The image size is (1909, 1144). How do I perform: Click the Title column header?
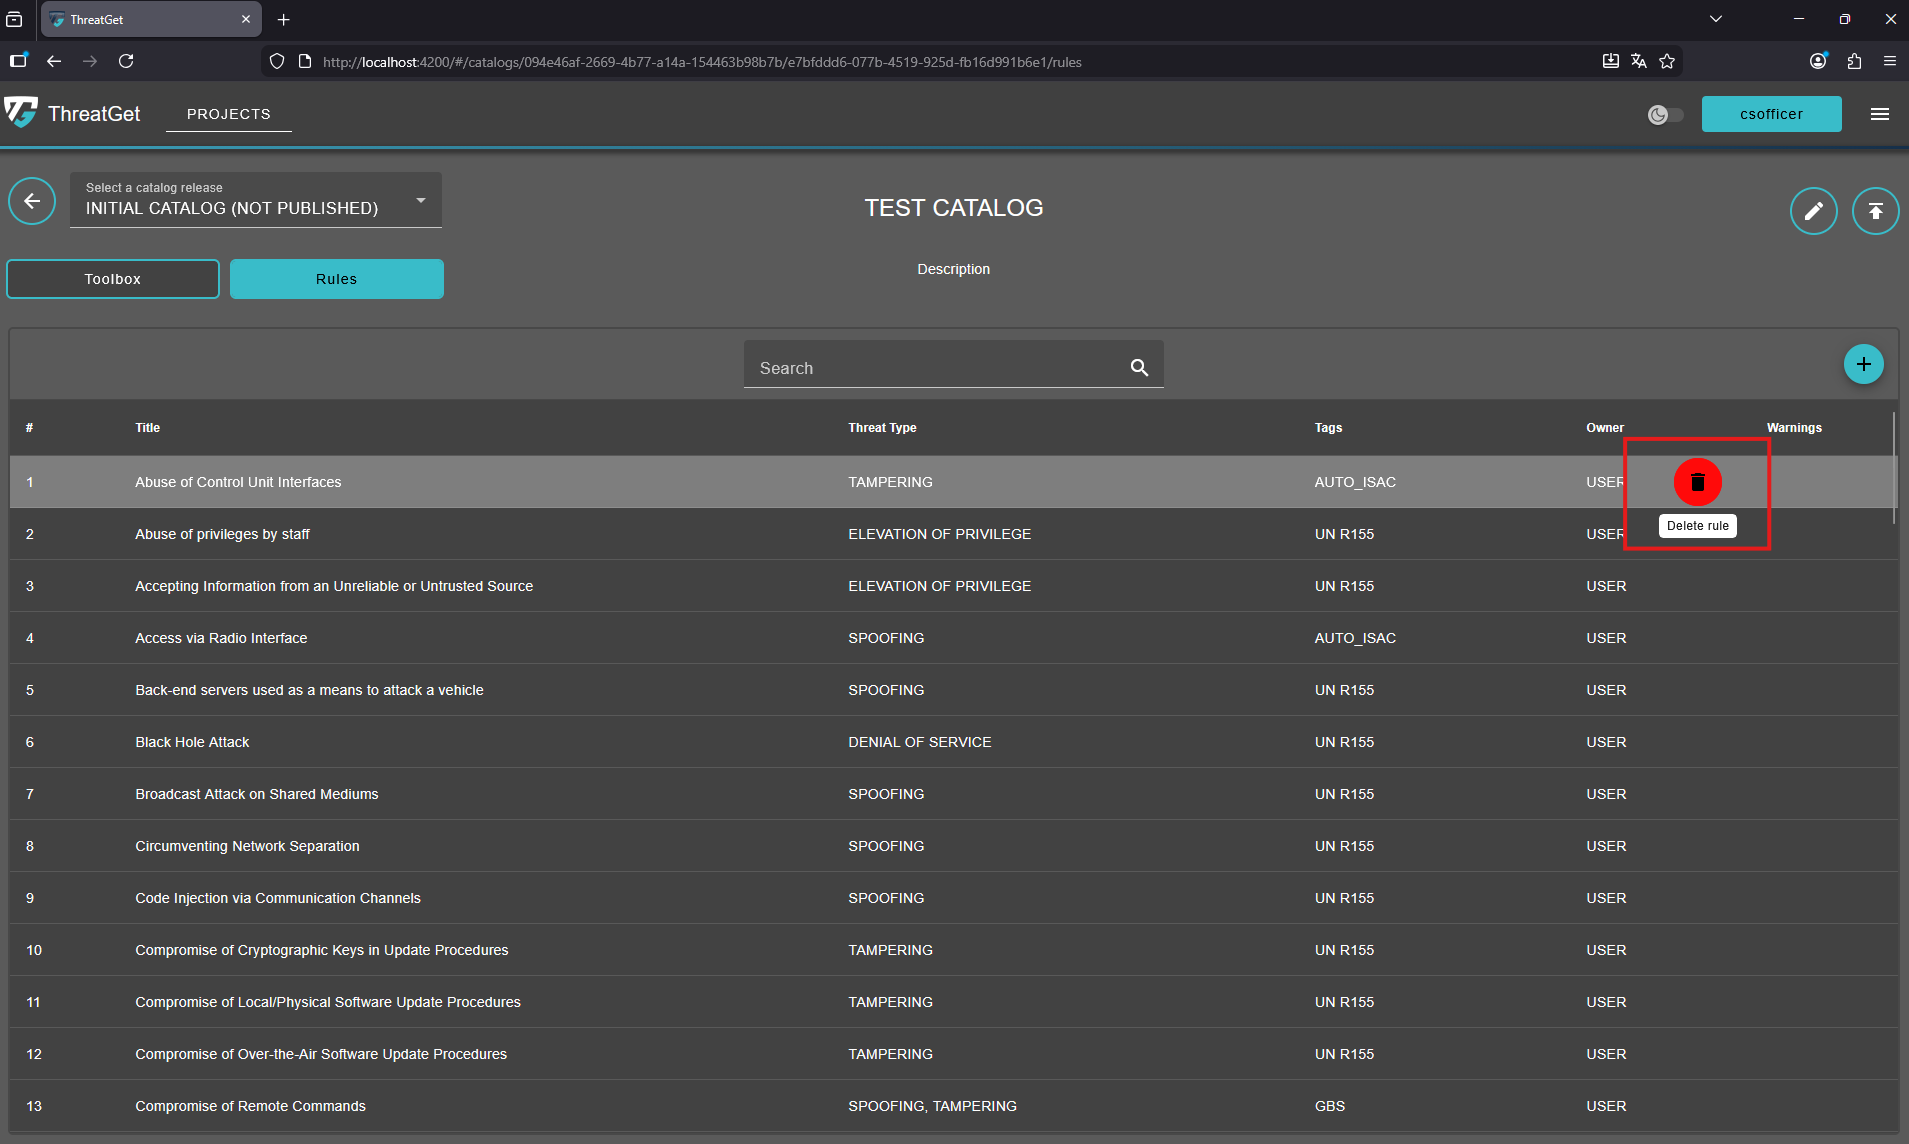click(147, 428)
